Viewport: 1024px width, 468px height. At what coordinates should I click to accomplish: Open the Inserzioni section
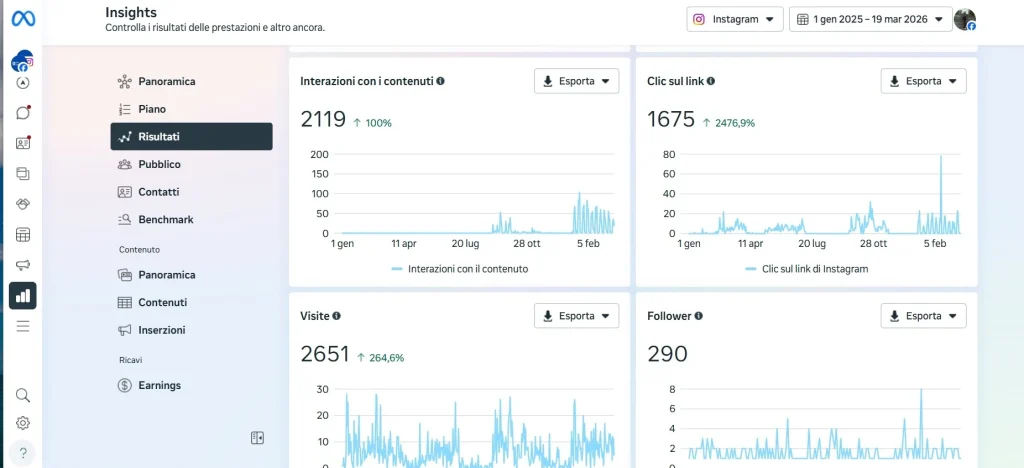191,330
